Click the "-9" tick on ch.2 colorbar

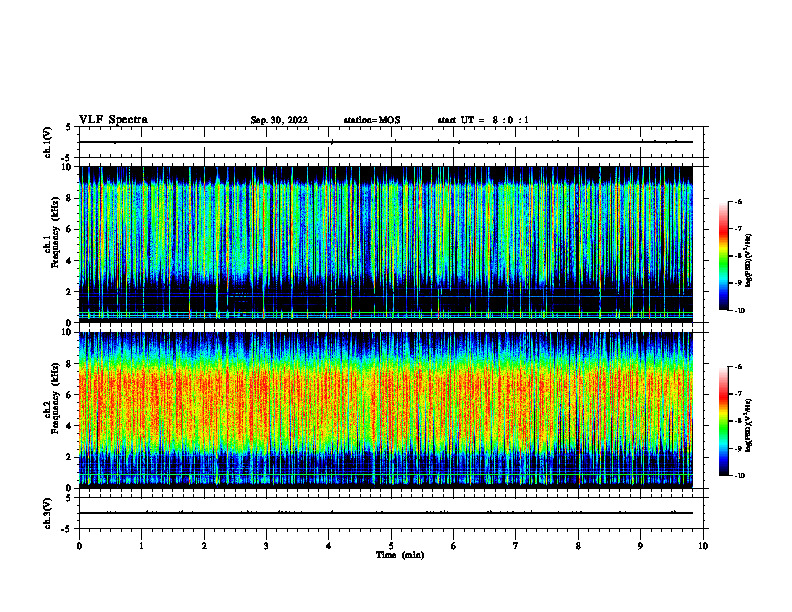click(738, 449)
